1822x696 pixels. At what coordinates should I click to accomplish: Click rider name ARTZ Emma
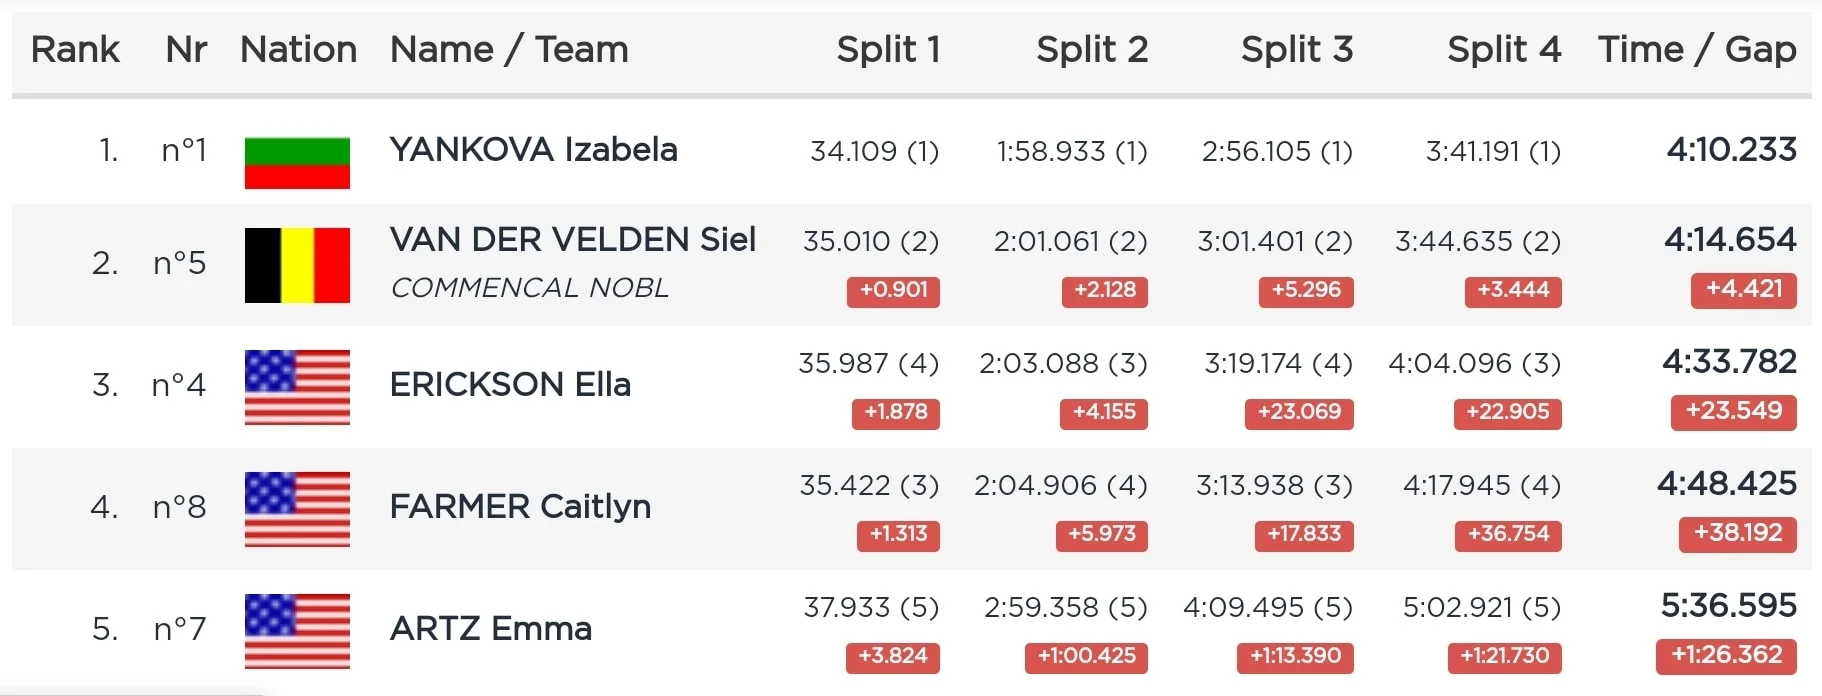(x=490, y=629)
